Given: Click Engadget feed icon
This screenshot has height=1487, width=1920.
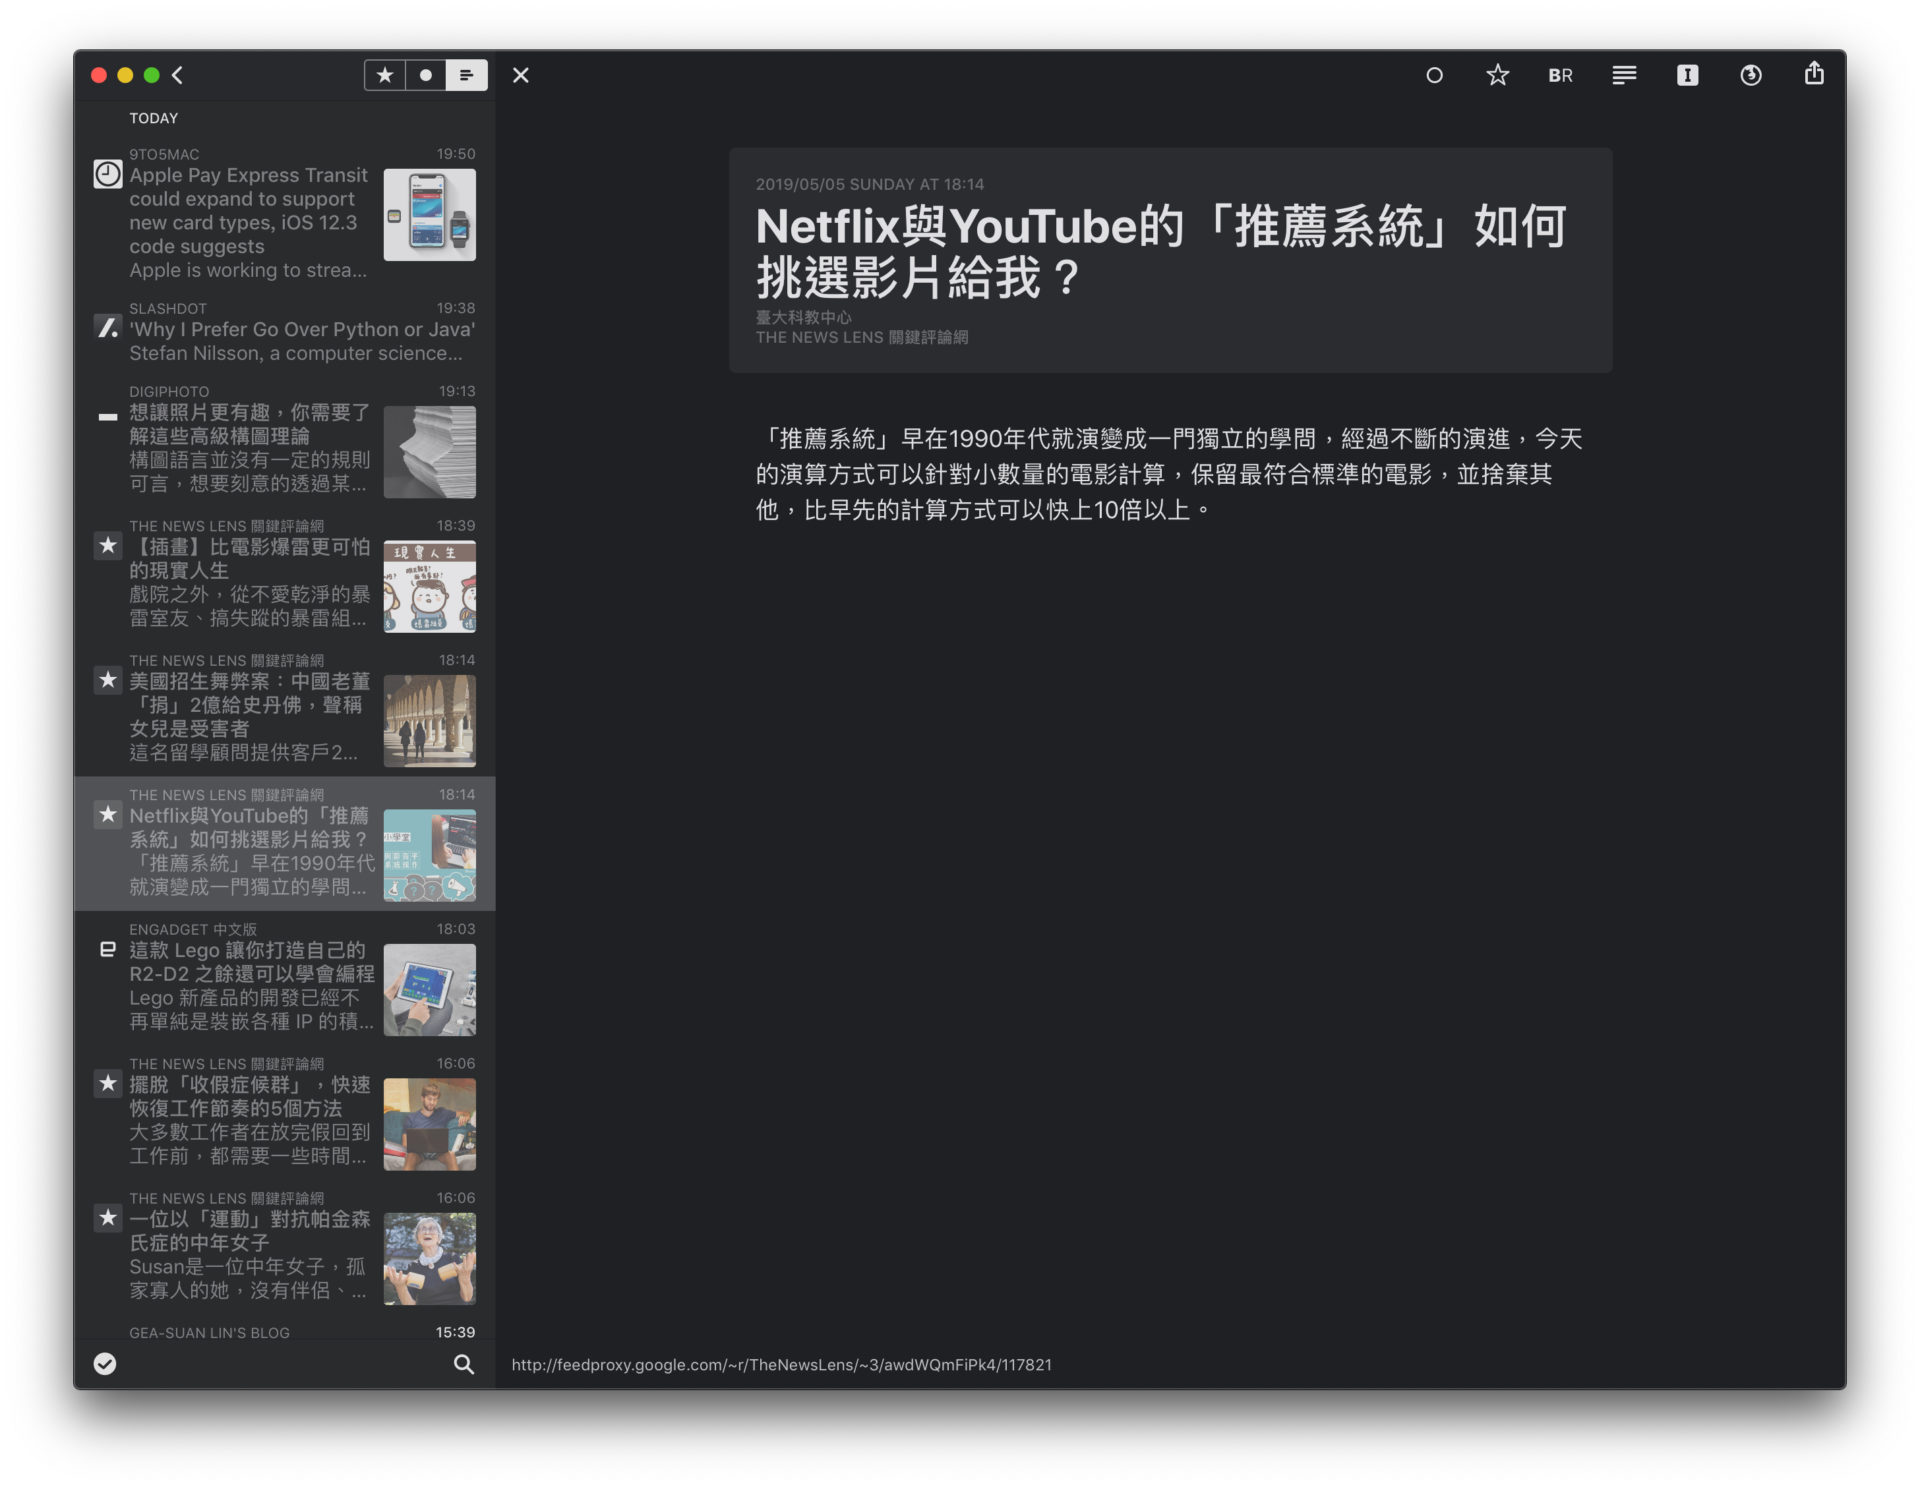Looking at the screenshot, I should (x=108, y=950).
